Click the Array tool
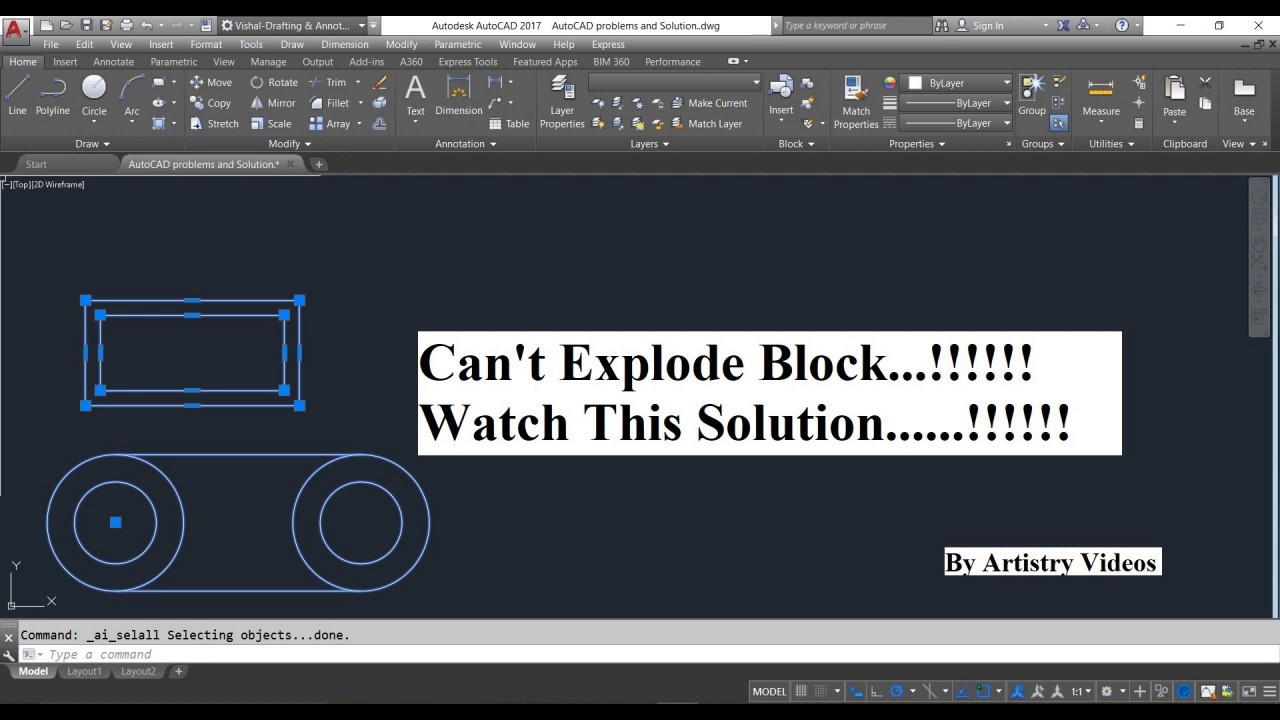The width and height of the screenshot is (1280, 720). click(330, 124)
